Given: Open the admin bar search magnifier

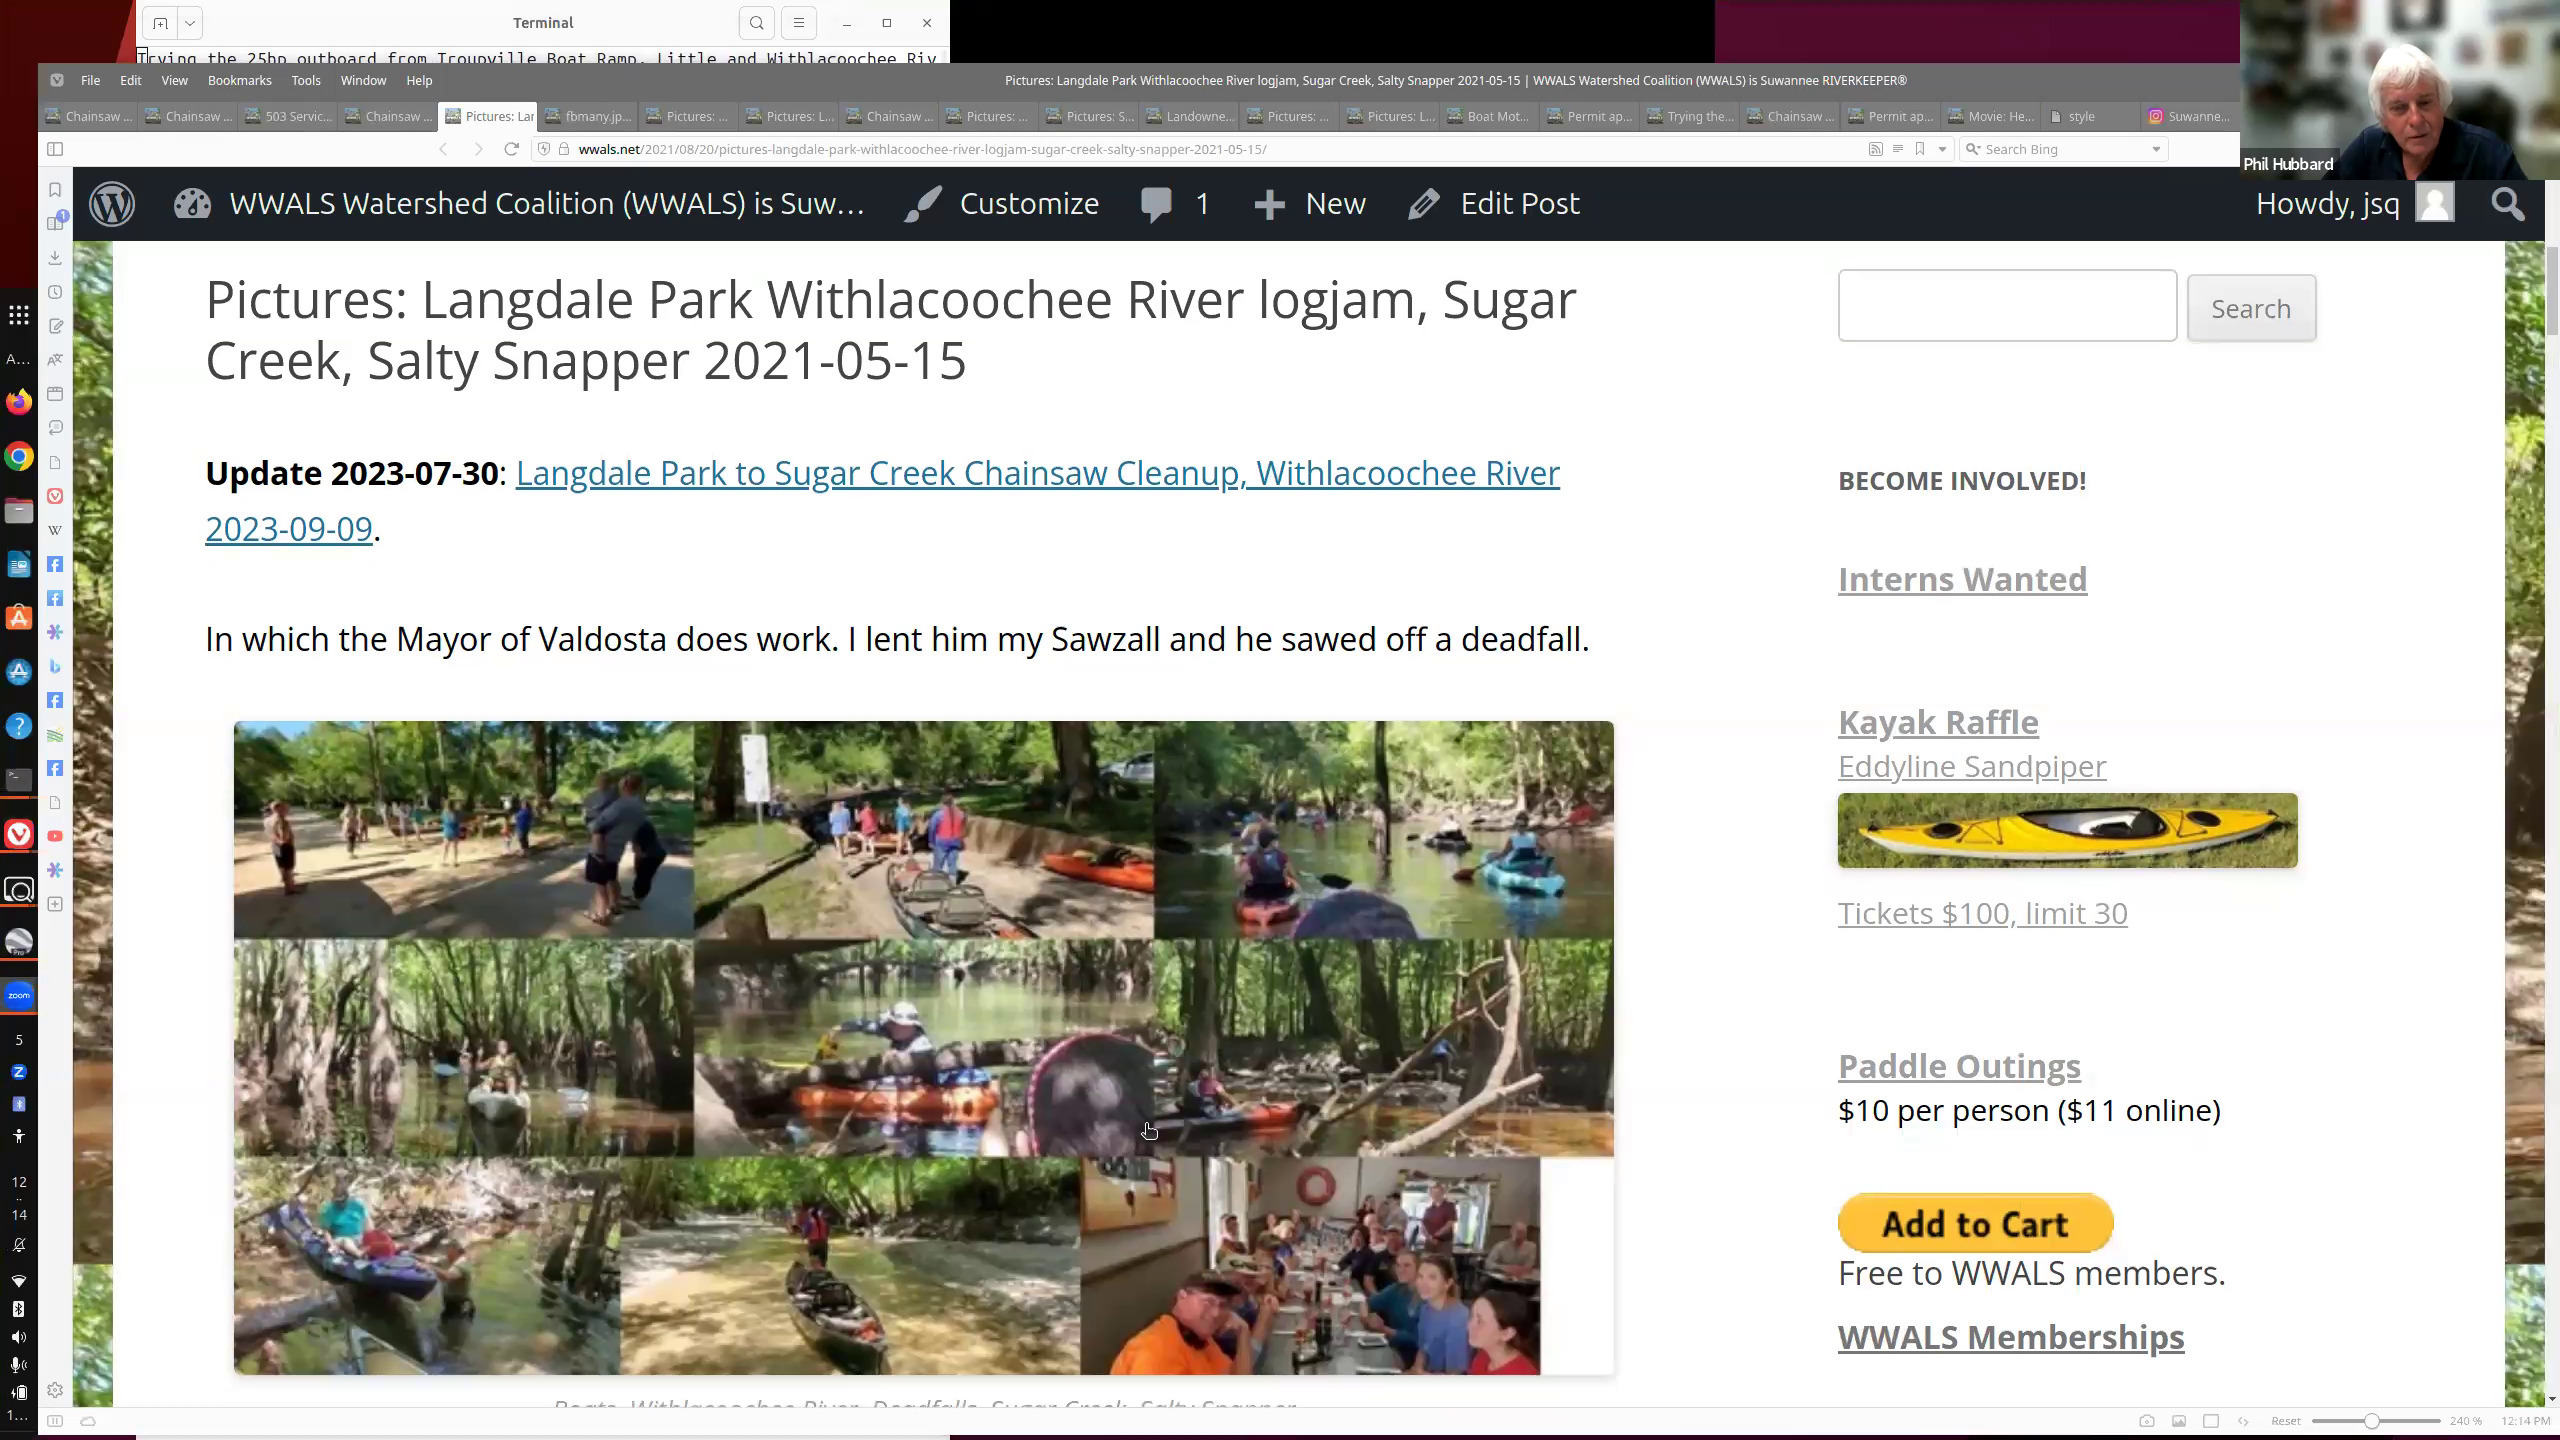Looking at the screenshot, I should [2507, 204].
